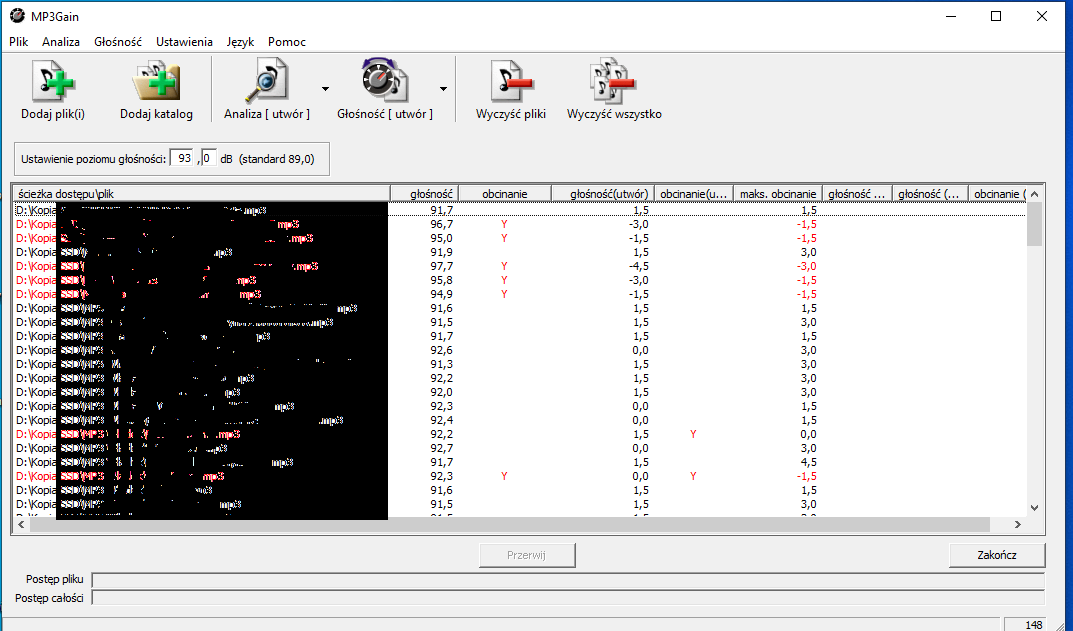Click the MP3Gain title bar app icon

[16, 16]
